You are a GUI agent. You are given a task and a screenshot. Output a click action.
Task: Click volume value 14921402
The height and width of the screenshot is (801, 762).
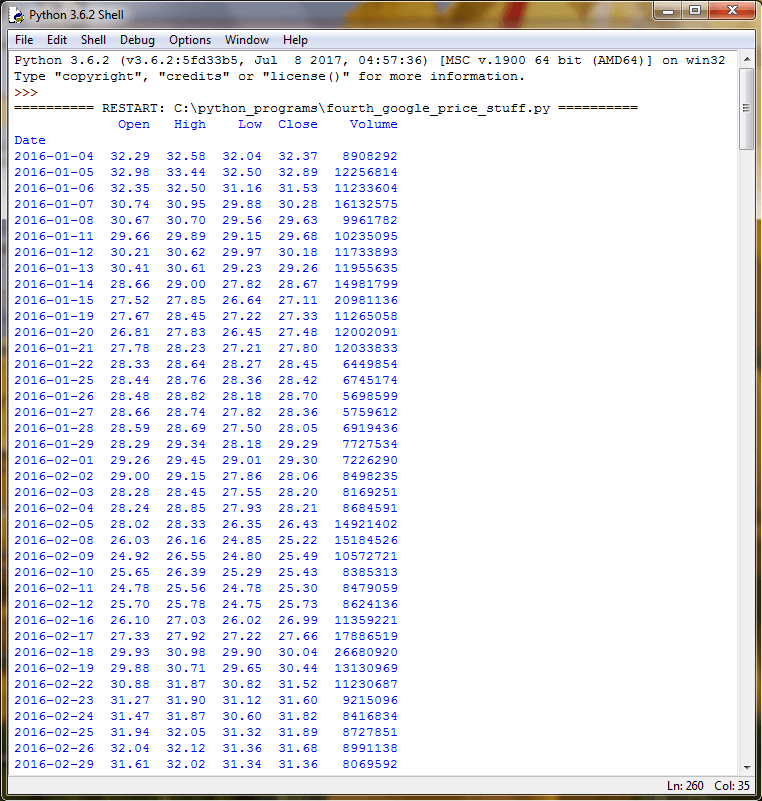(366, 524)
